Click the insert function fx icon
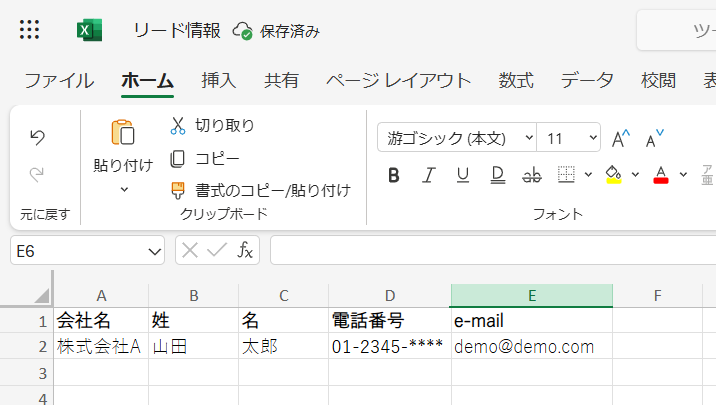The image size is (716, 405). [x=245, y=250]
